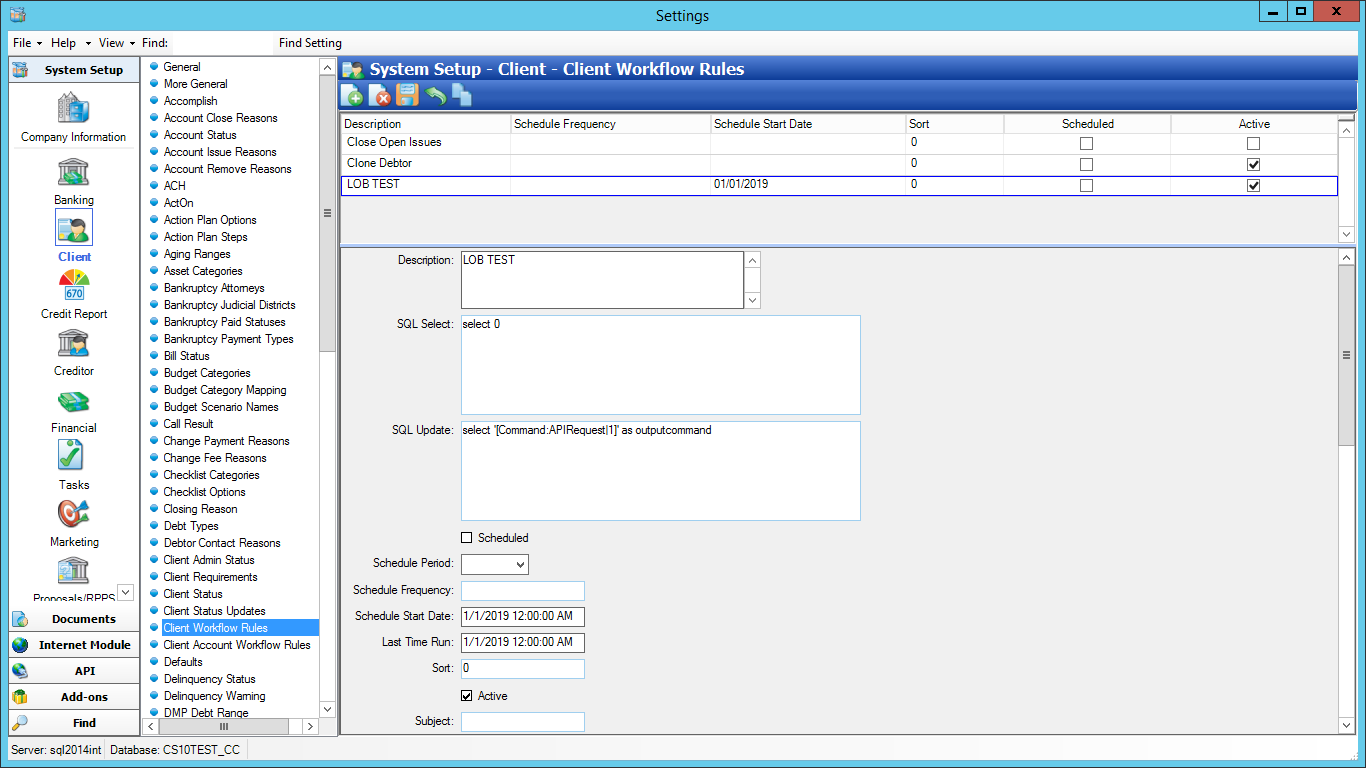Screen dimensions: 1366x768
Task: Click the Find Setting button
Action: tap(310, 43)
